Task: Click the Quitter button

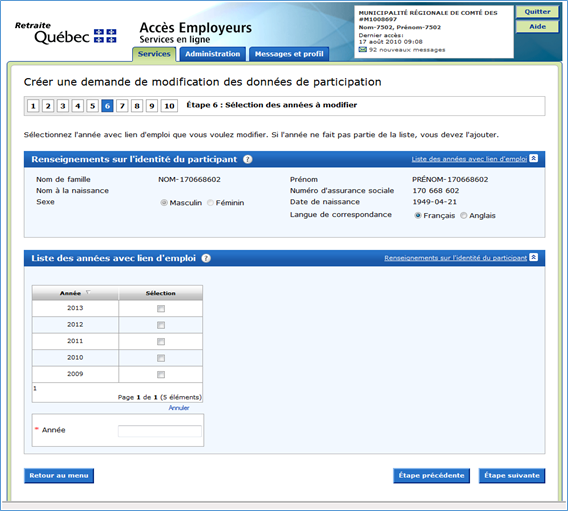Action: 537,12
